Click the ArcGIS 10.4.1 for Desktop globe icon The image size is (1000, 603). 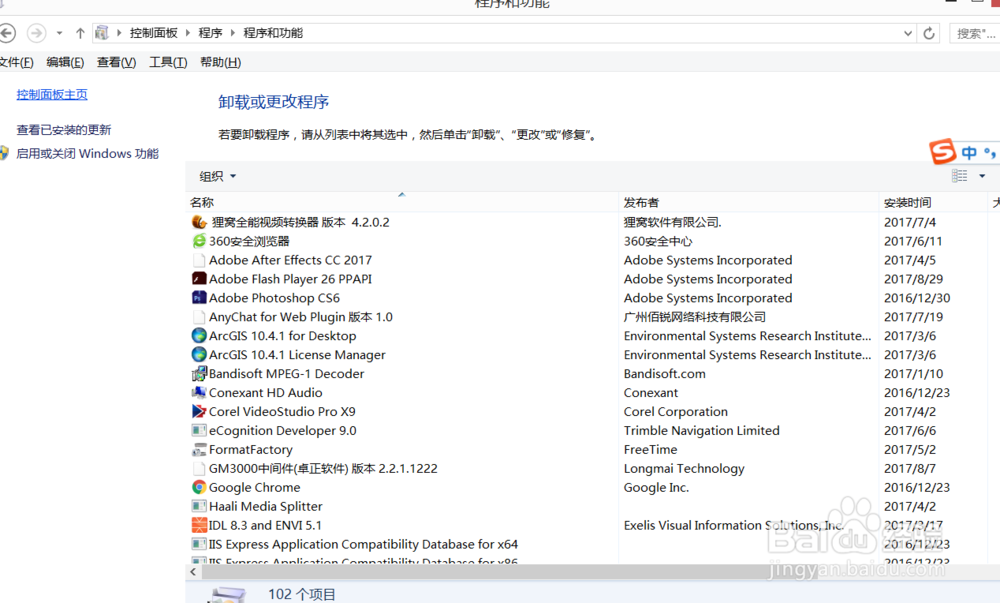click(x=199, y=335)
